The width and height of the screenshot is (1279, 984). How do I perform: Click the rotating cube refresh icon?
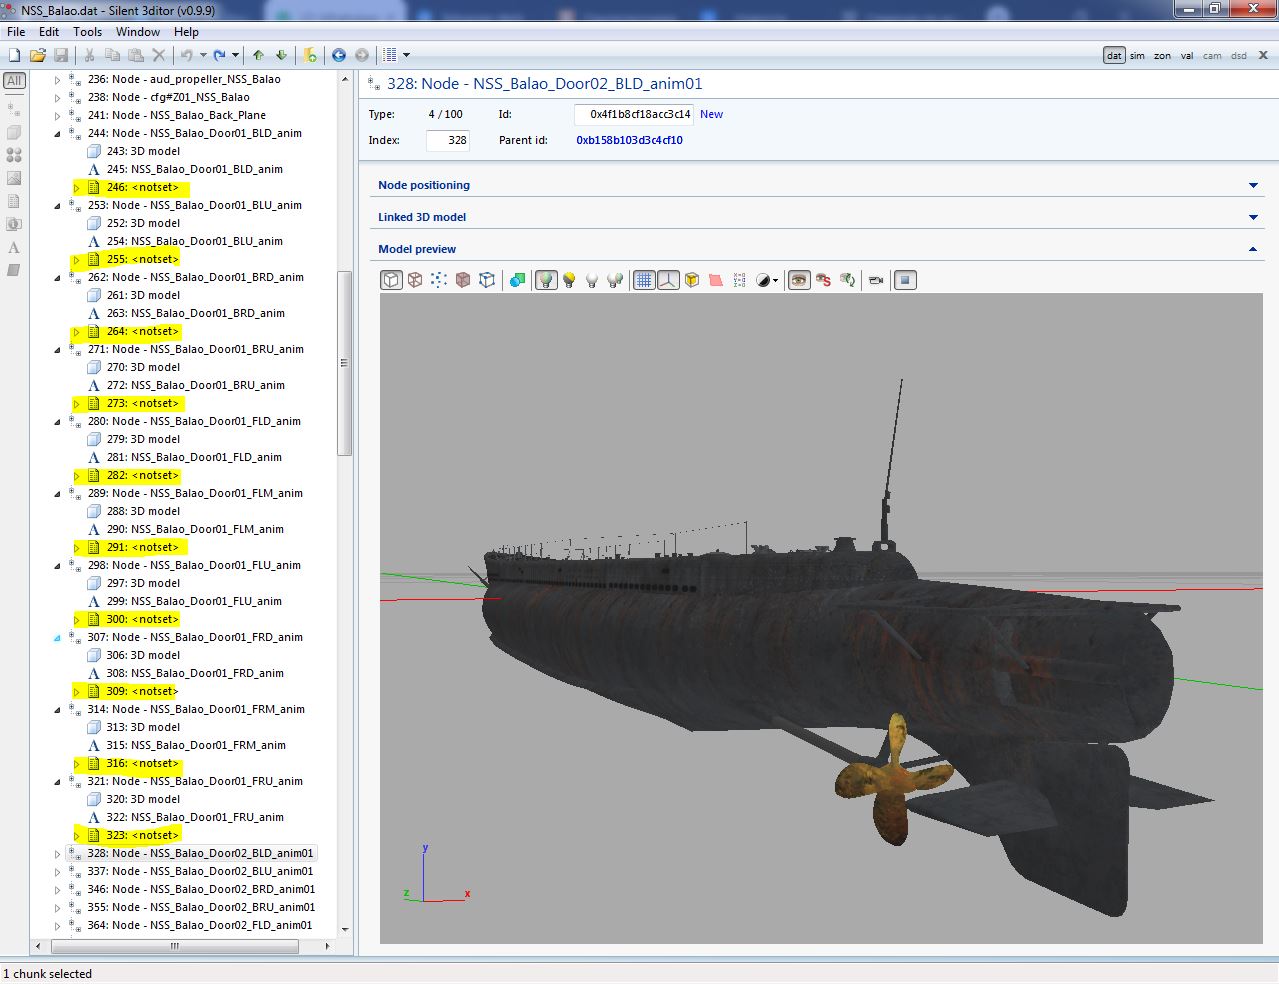point(847,280)
